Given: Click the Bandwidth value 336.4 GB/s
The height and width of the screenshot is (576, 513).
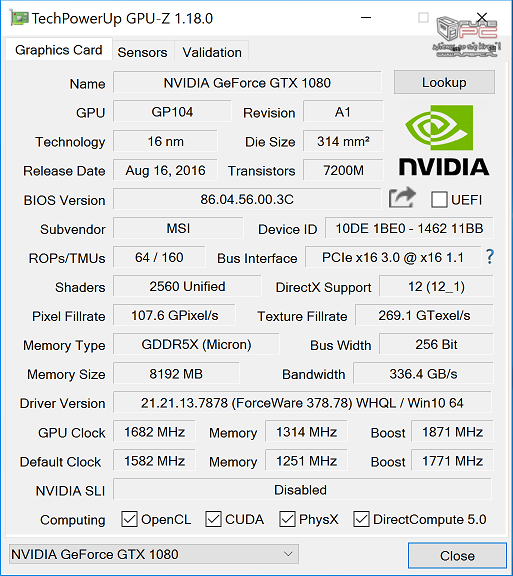Looking at the screenshot, I should point(423,374).
